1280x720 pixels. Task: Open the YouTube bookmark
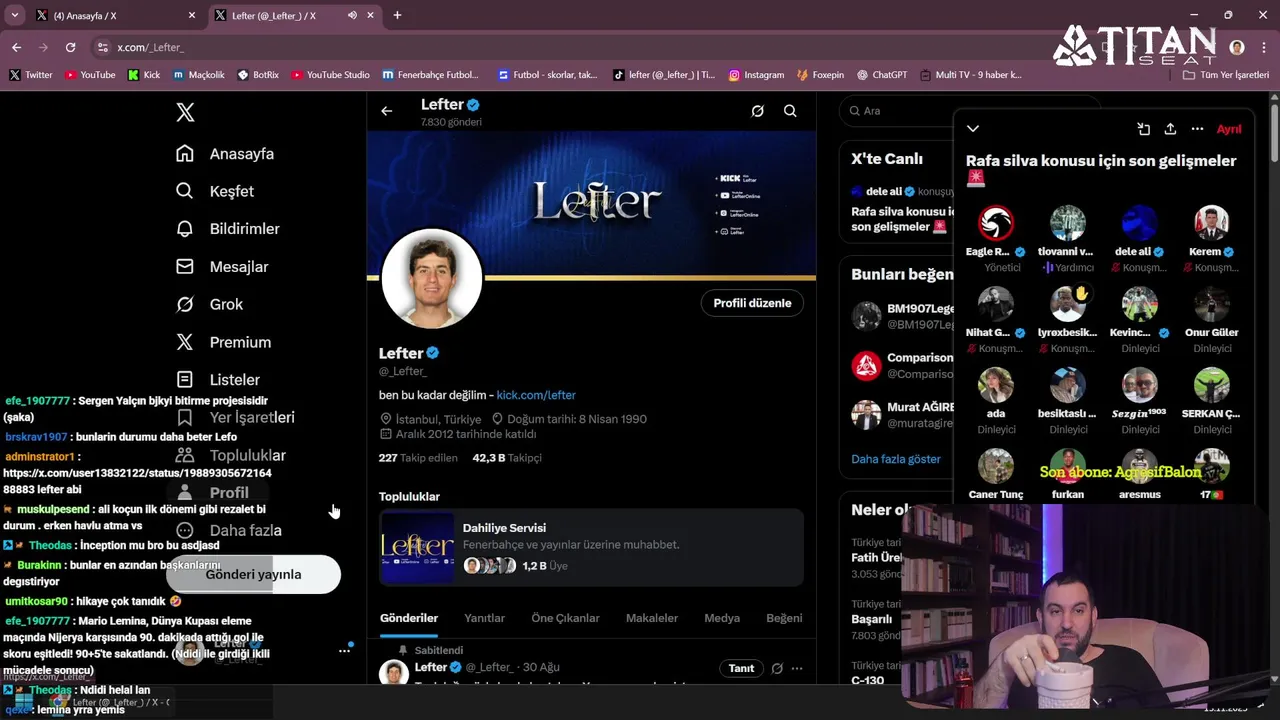click(x=89, y=75)
